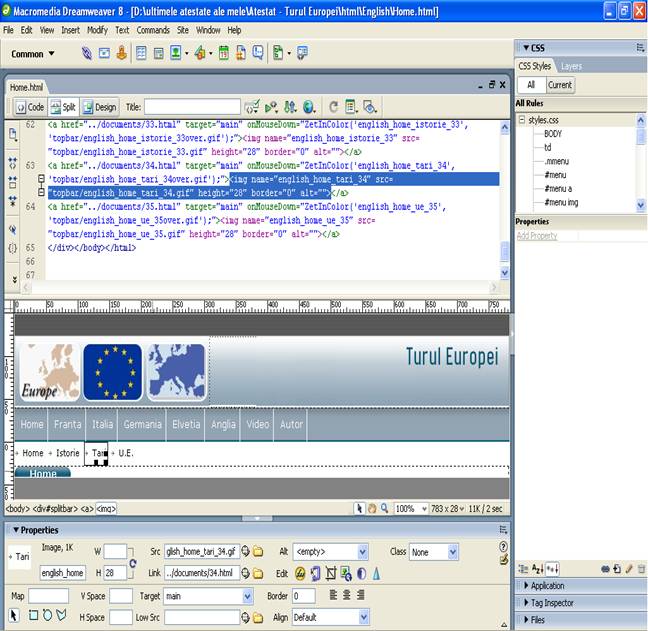This screenshot has width=648, height=631.
Task: Click the Refresh Design View icon
Action: tap(333, 107)
